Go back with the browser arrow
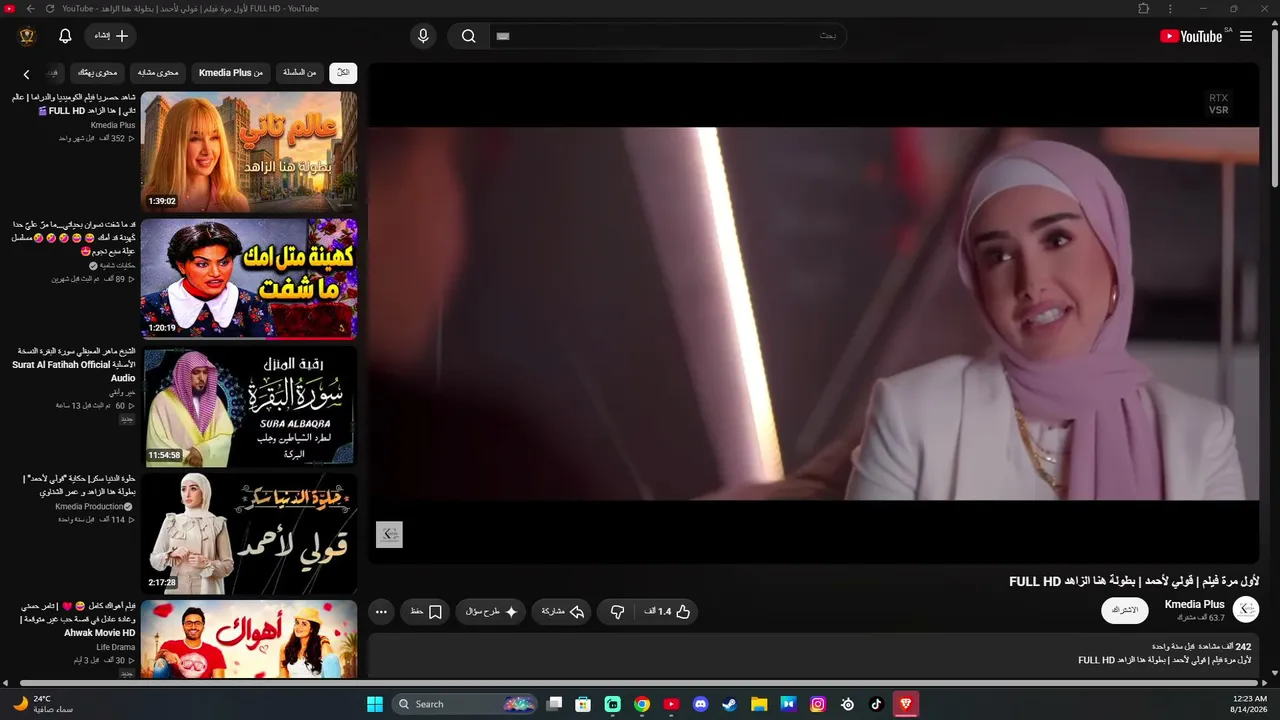1280x720 pixels. point(30,9)
